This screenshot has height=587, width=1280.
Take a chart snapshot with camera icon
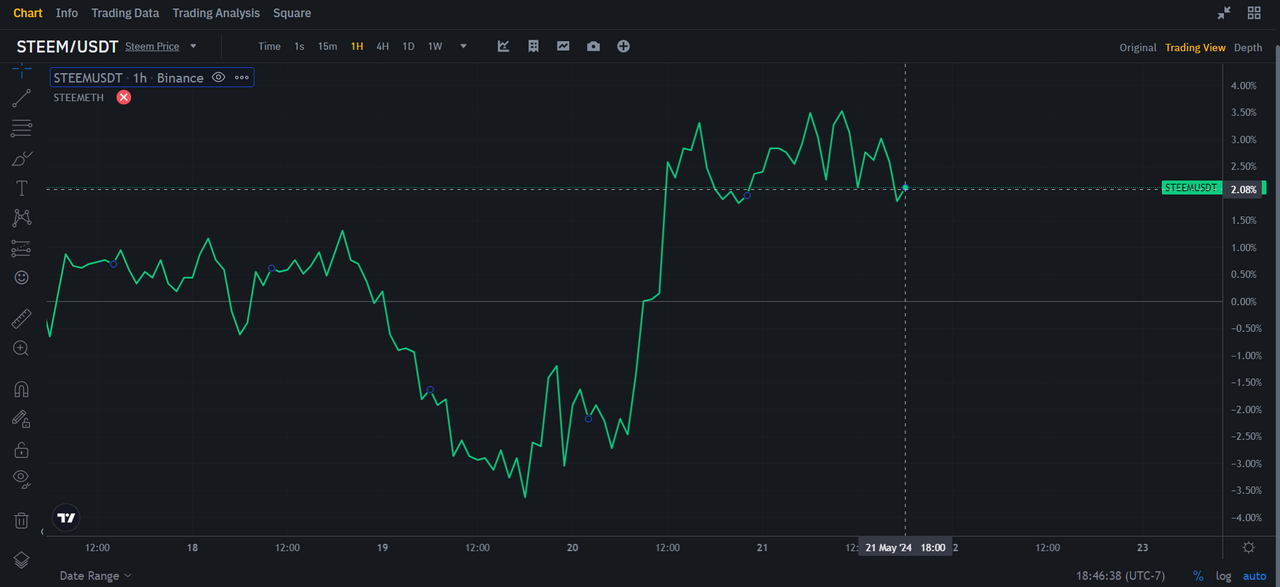click(x=594, y=46)
